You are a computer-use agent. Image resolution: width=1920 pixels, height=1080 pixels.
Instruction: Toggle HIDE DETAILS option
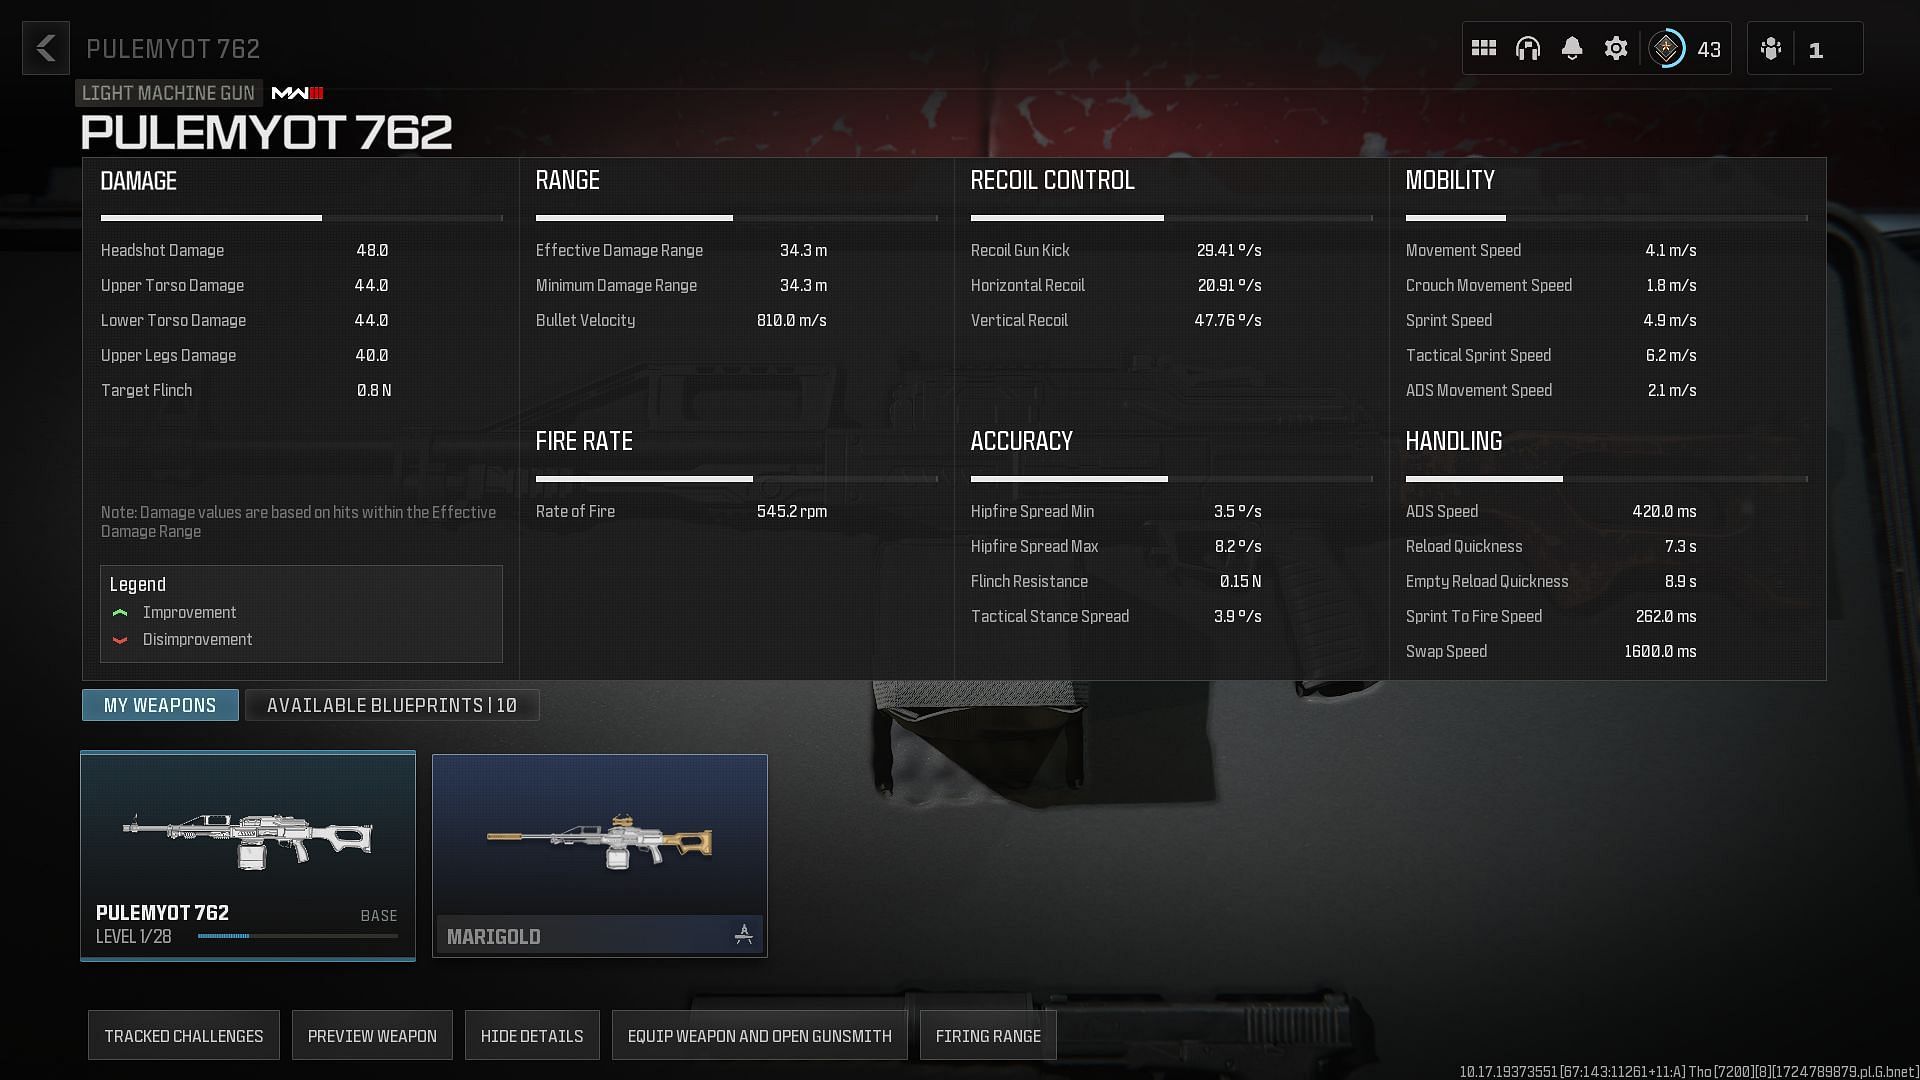click(531, 1034)
